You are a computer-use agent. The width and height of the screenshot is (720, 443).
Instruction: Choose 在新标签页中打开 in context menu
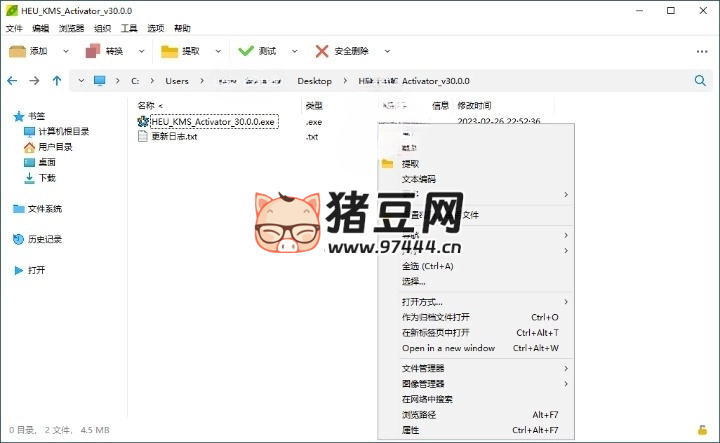coord(436,333)
